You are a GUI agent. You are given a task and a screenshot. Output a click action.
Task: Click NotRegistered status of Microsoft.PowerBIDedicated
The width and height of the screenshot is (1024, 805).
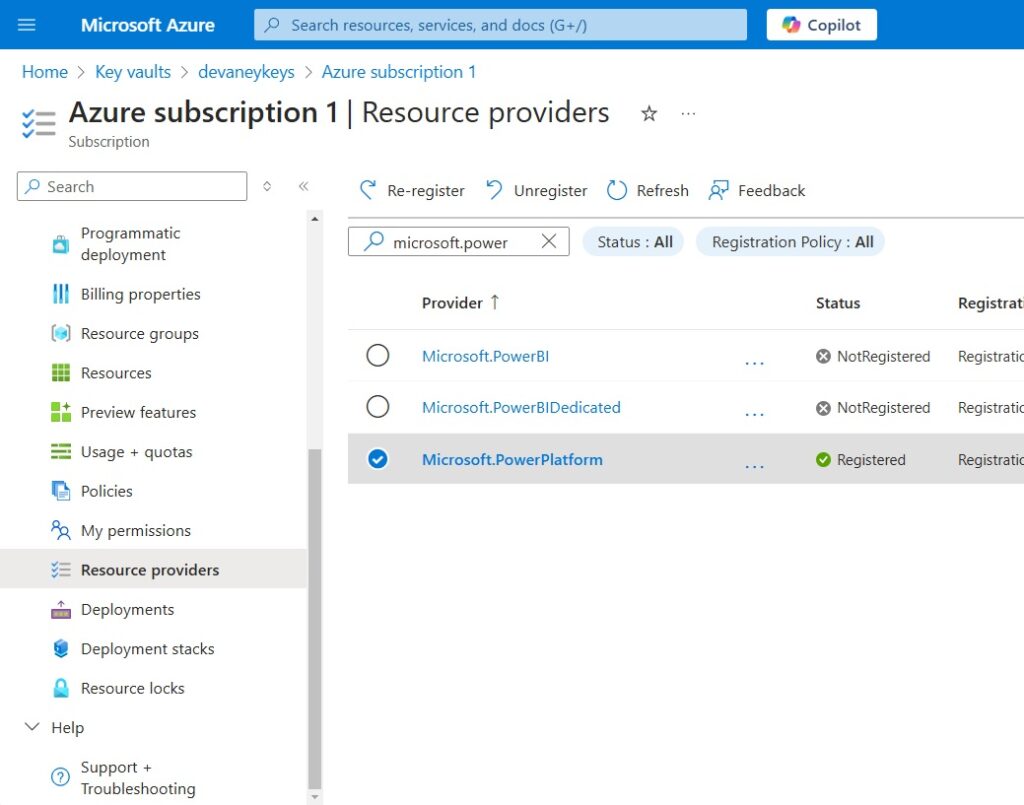pyautogui.click(x=873, y=407)
